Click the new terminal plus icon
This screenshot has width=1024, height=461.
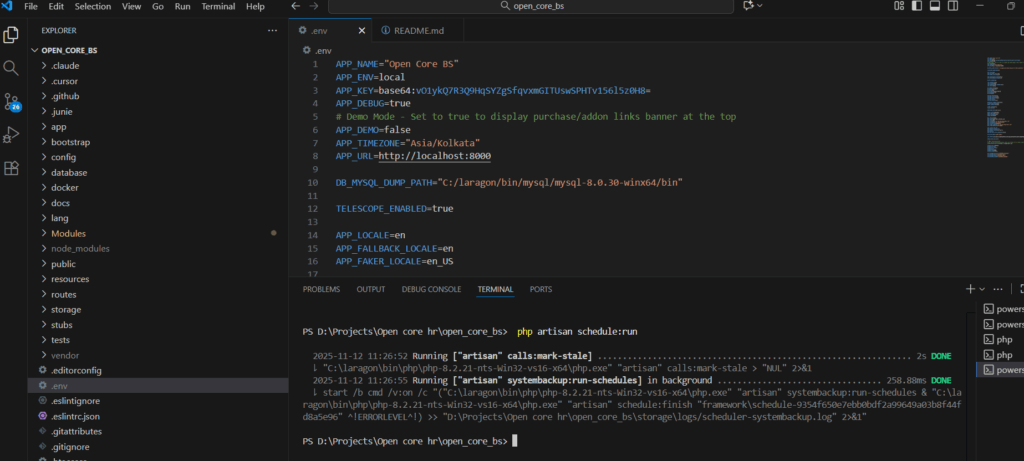(969, 289)
